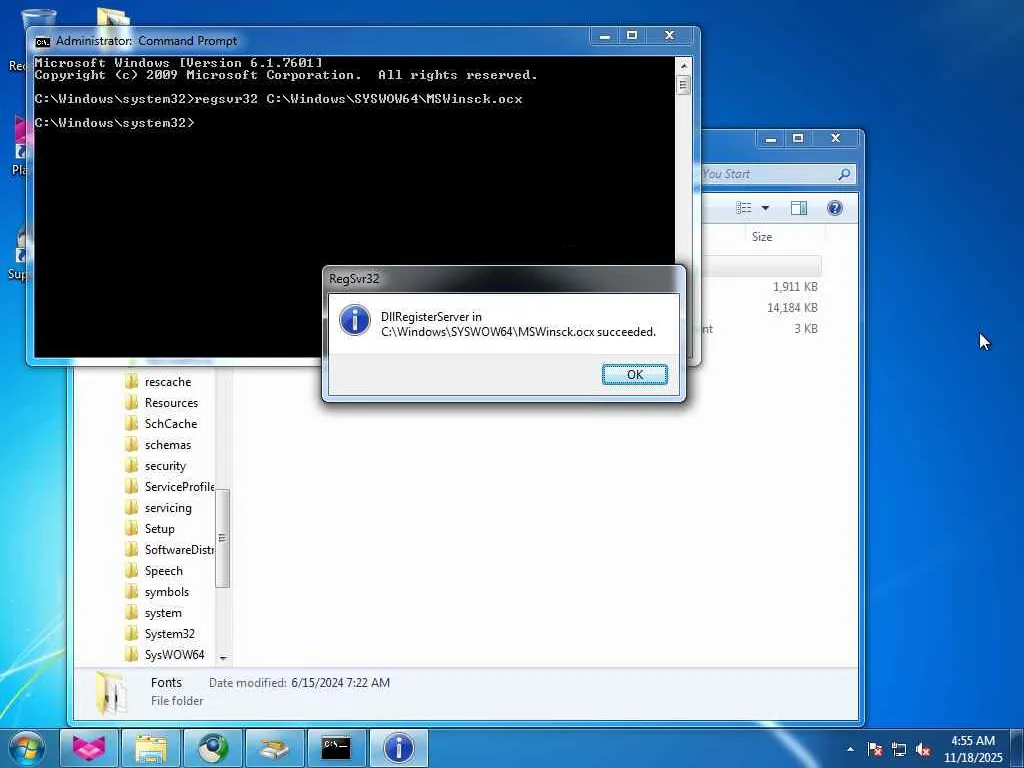Close the Explorer window

pyautogui.click(x=835, y=138)
